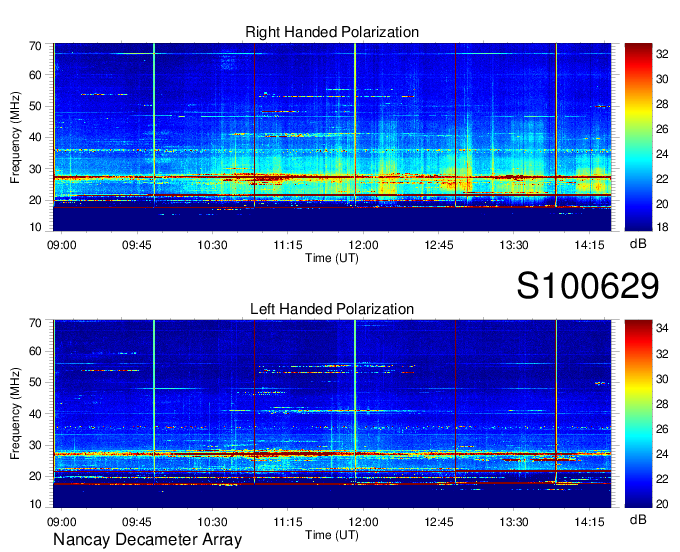Click the '40' frequency tick of Right Handed plot
The image size is (680, 552).
[x=36, y=137]
